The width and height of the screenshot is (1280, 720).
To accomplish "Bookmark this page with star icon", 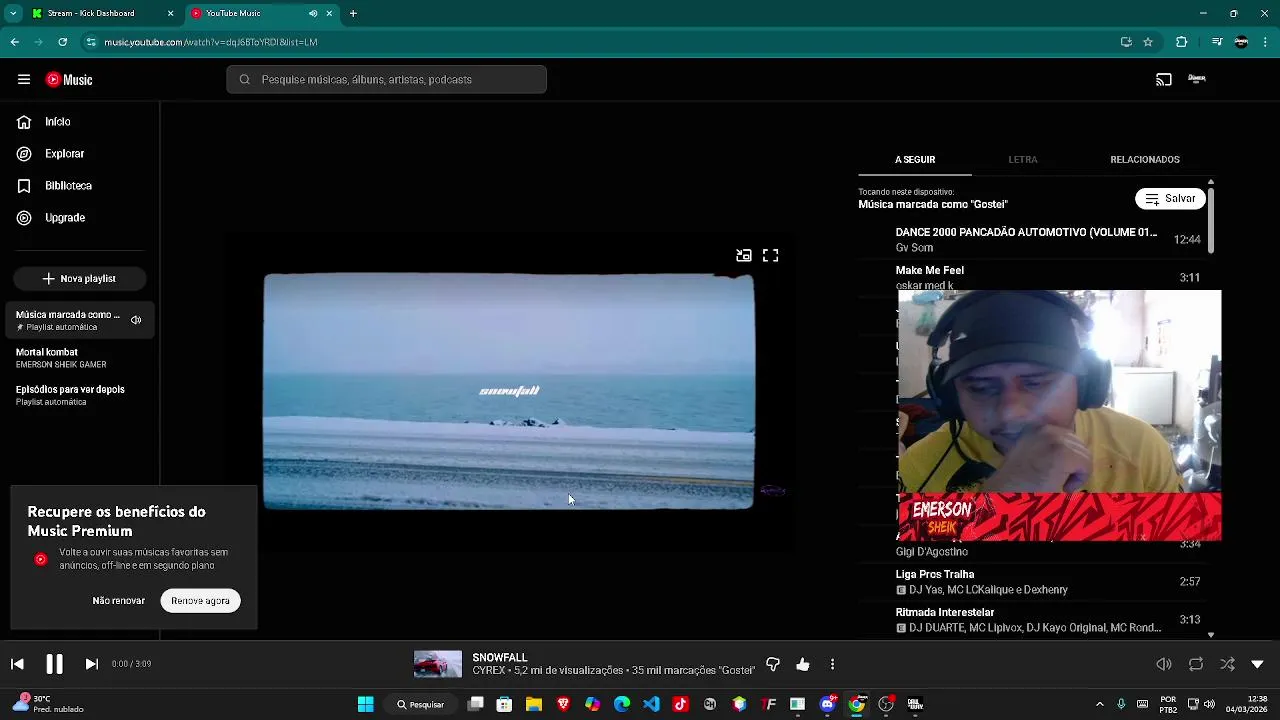I will tap(1148, 42).
